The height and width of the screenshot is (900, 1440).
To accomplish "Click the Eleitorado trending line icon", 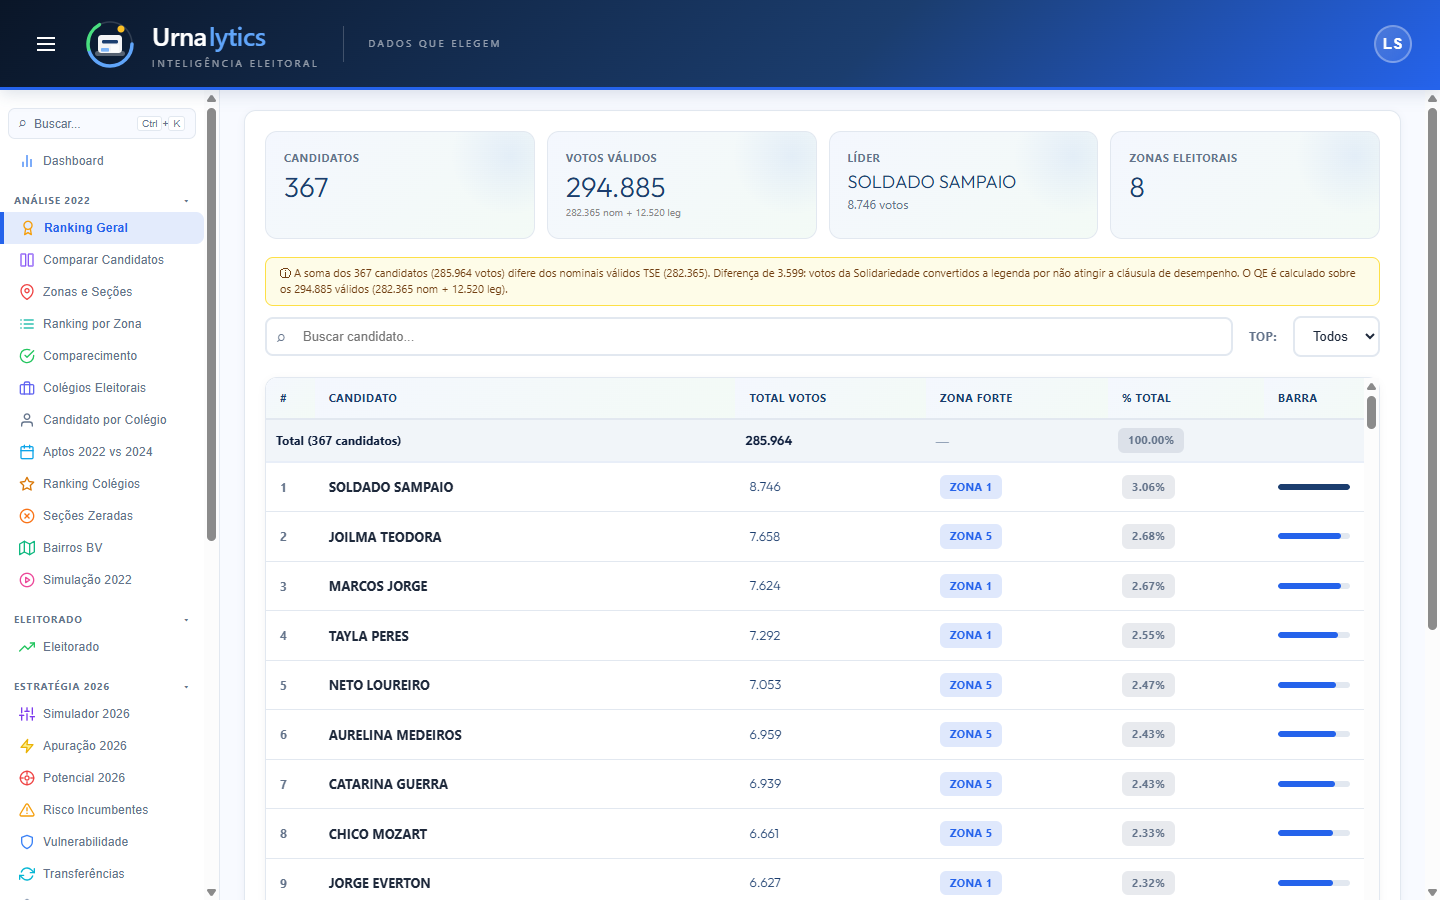I will [x=27, y=647].
